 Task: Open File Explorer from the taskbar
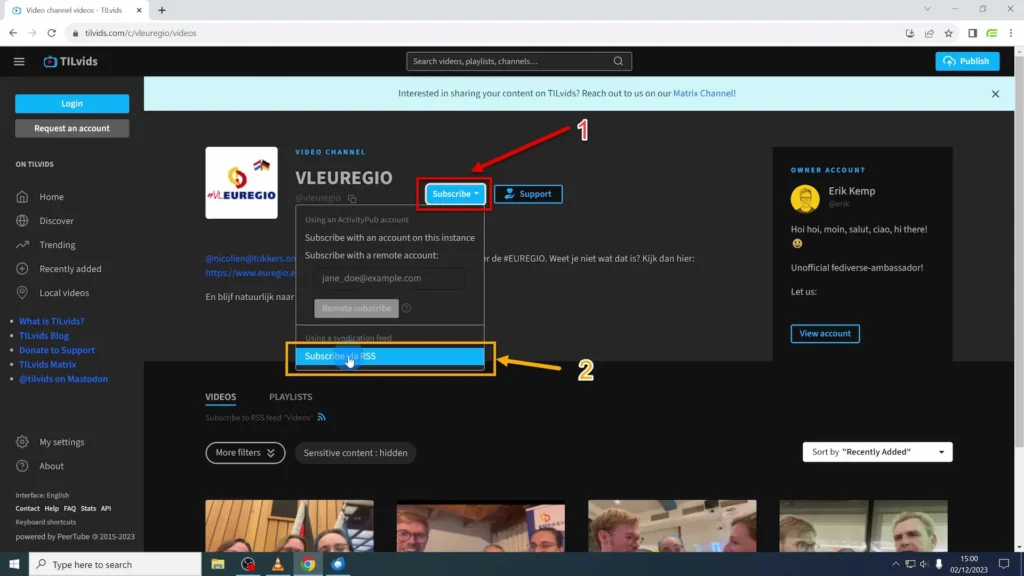tap(217, 564)
